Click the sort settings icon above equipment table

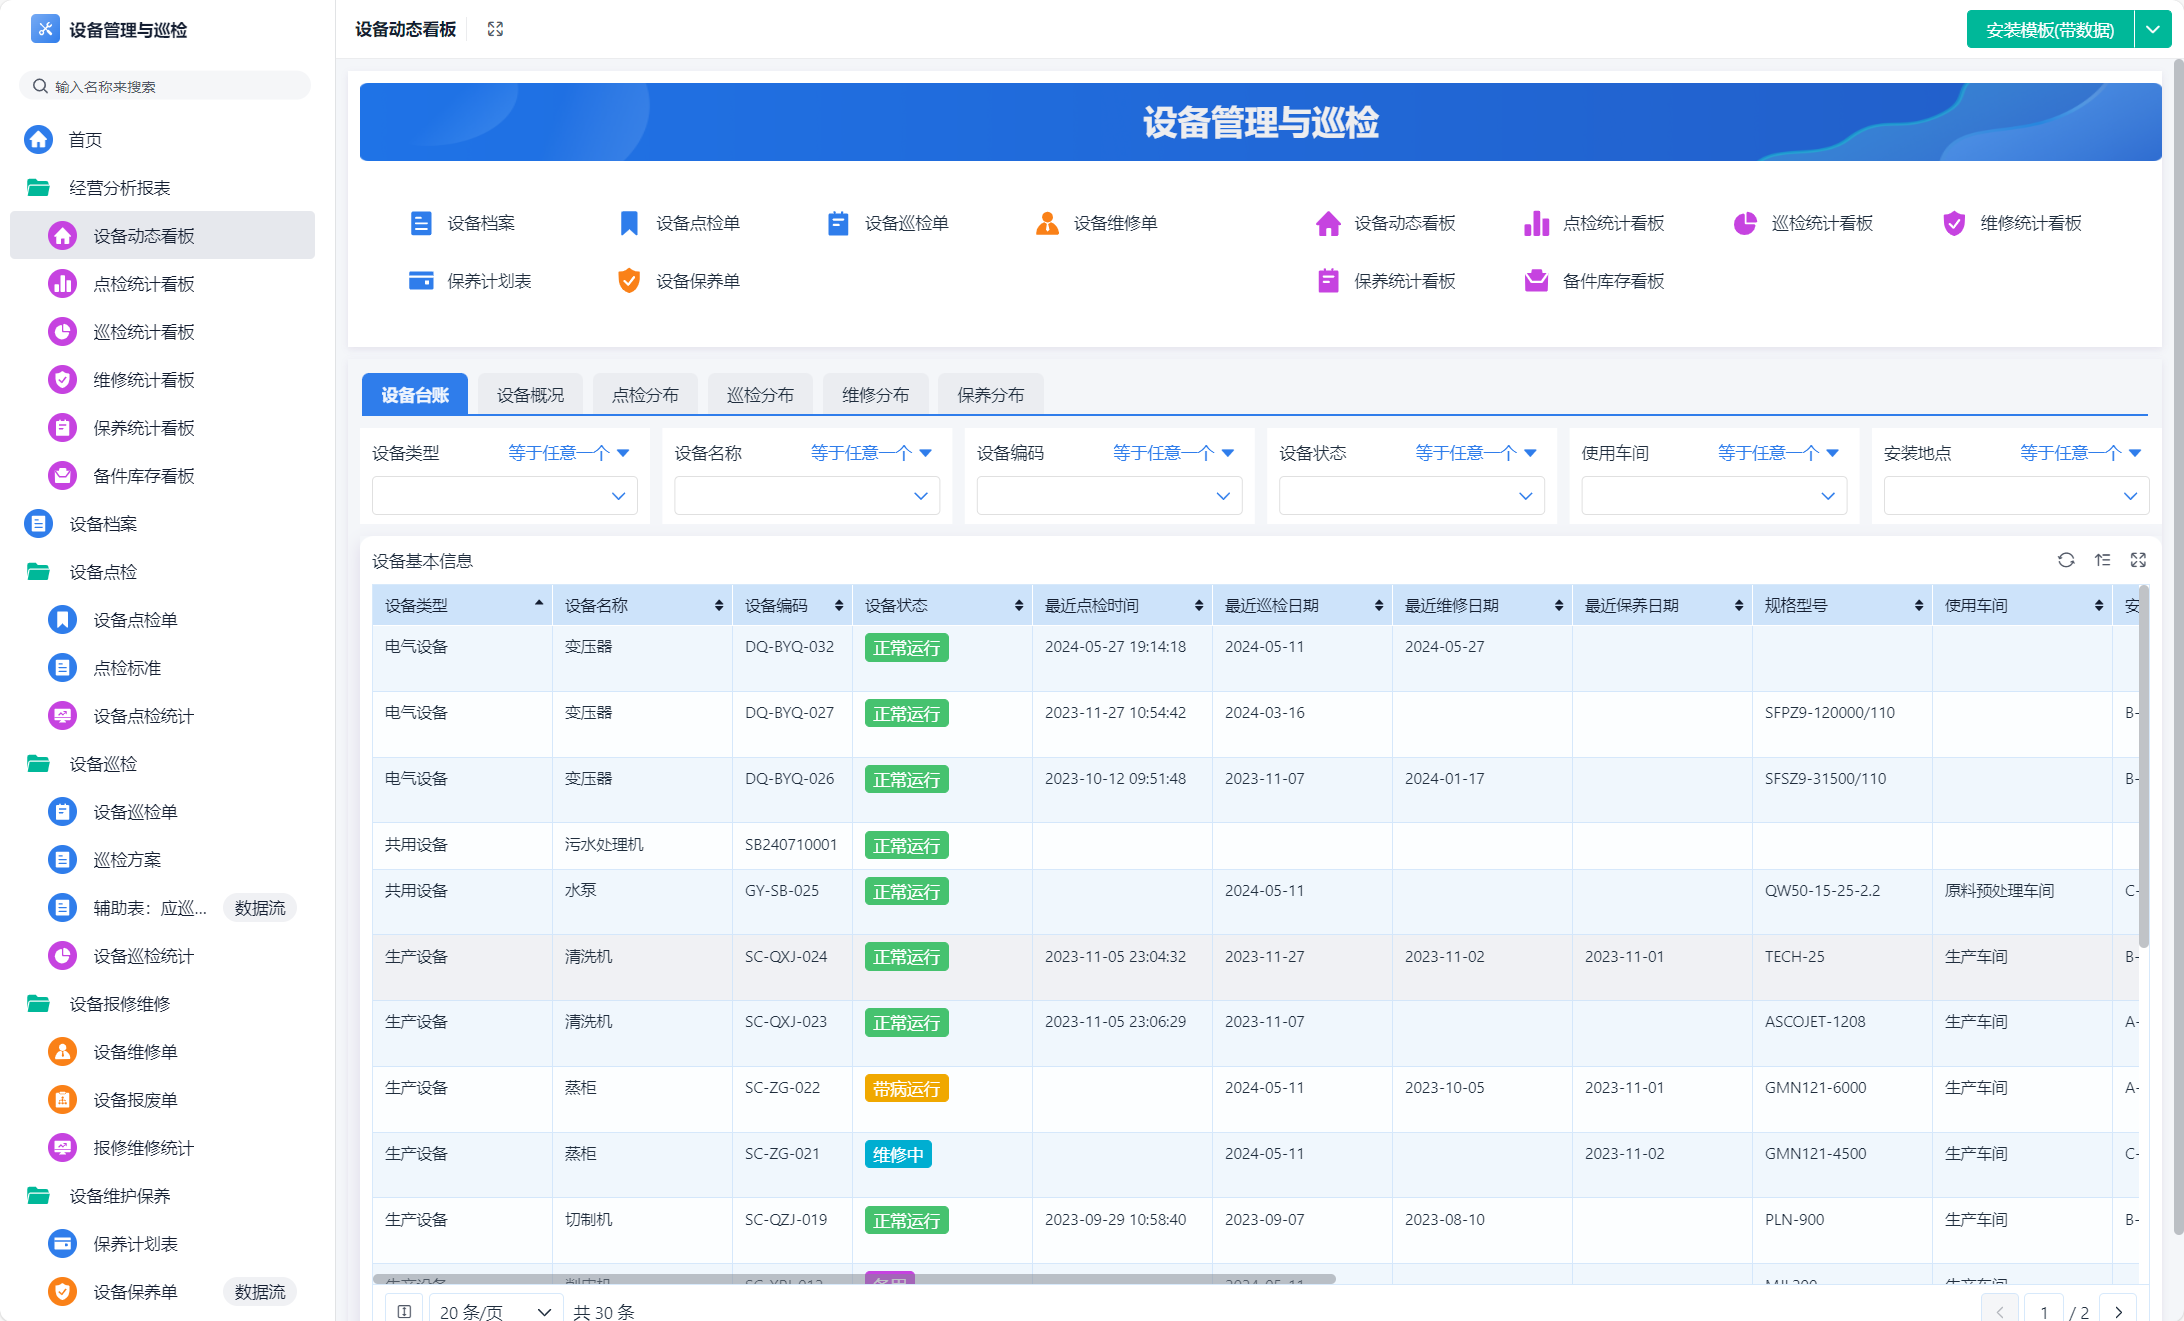coord(2102,560)
